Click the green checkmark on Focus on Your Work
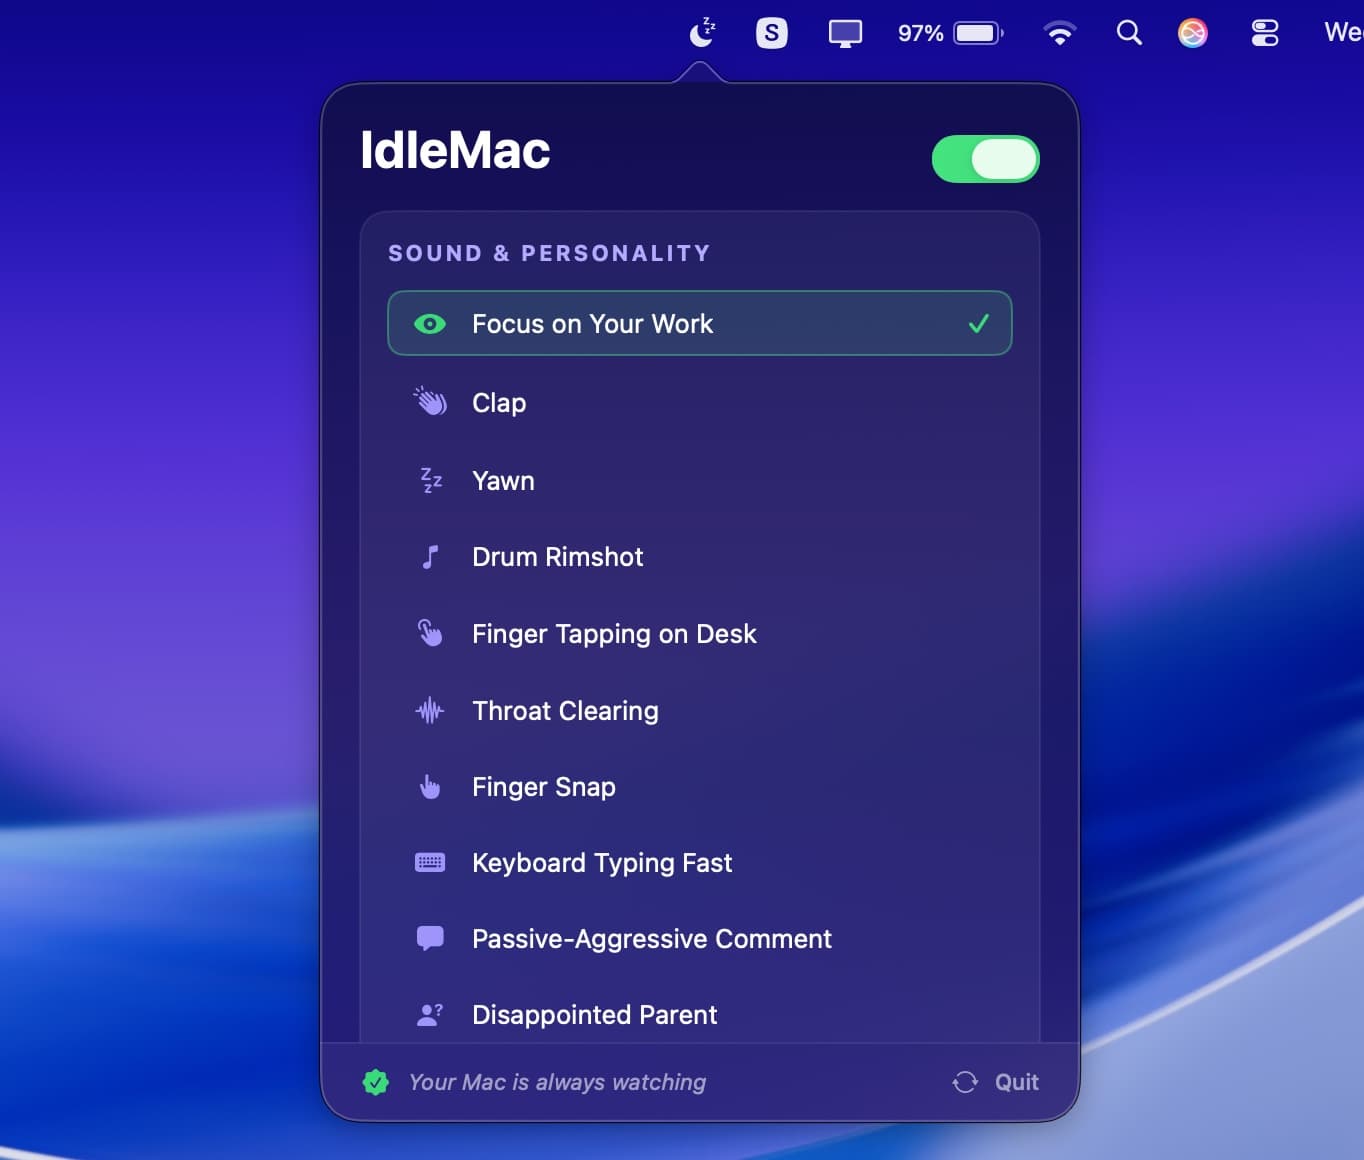This screenshot has width=1364, height=1160. [x=979, y=323]
